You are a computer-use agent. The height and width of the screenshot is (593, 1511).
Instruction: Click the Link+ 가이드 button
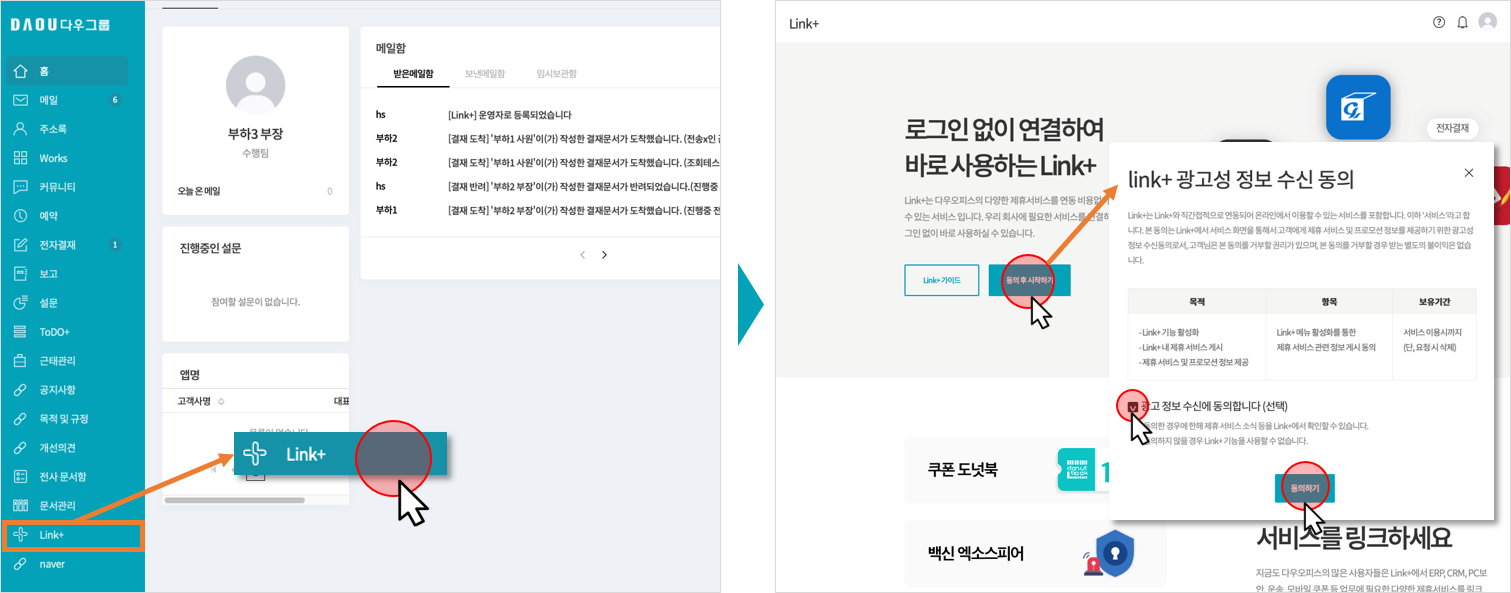tap(941, 280)
